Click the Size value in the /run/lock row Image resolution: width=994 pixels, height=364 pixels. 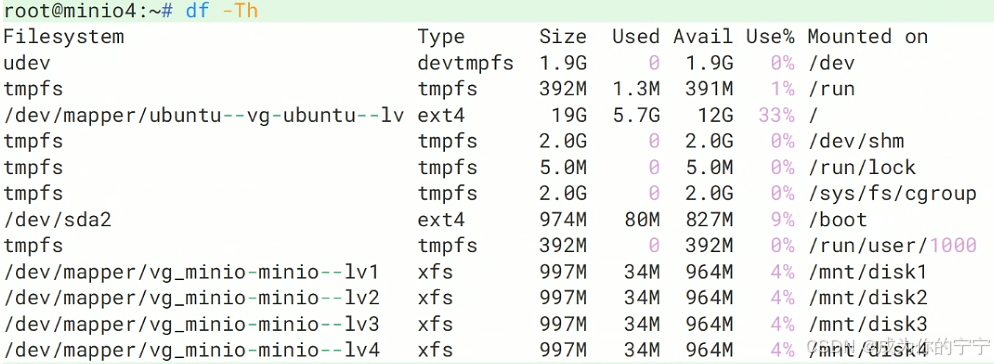click(563, 167)
